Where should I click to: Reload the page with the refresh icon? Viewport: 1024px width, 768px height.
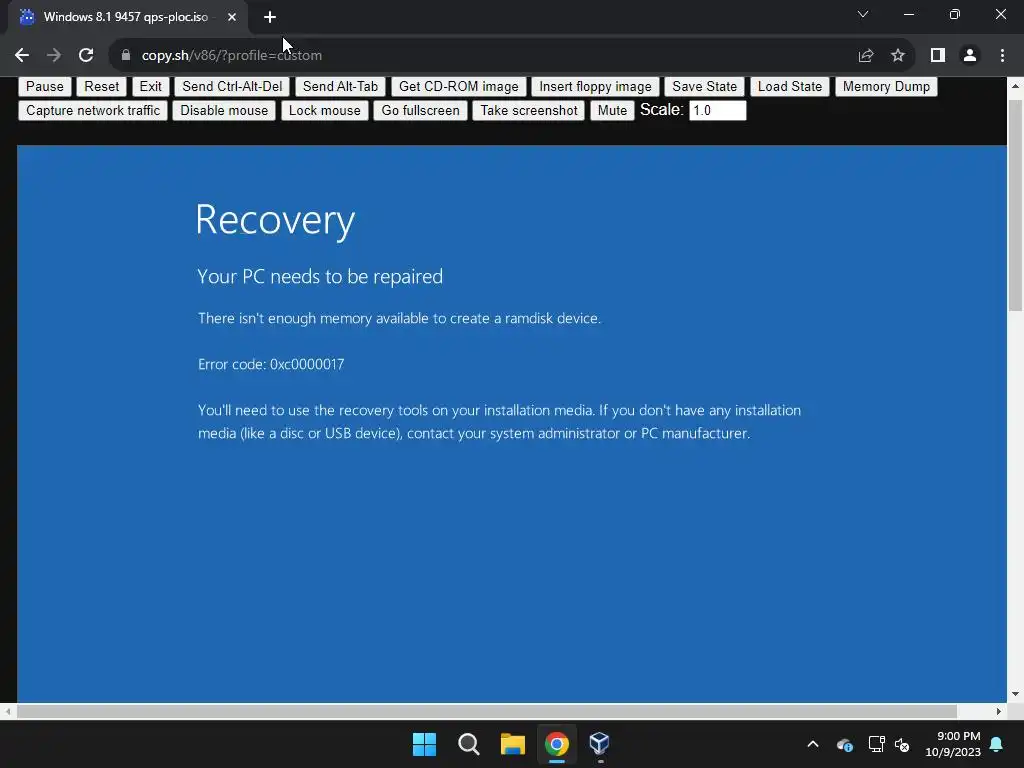coord(86,56)
